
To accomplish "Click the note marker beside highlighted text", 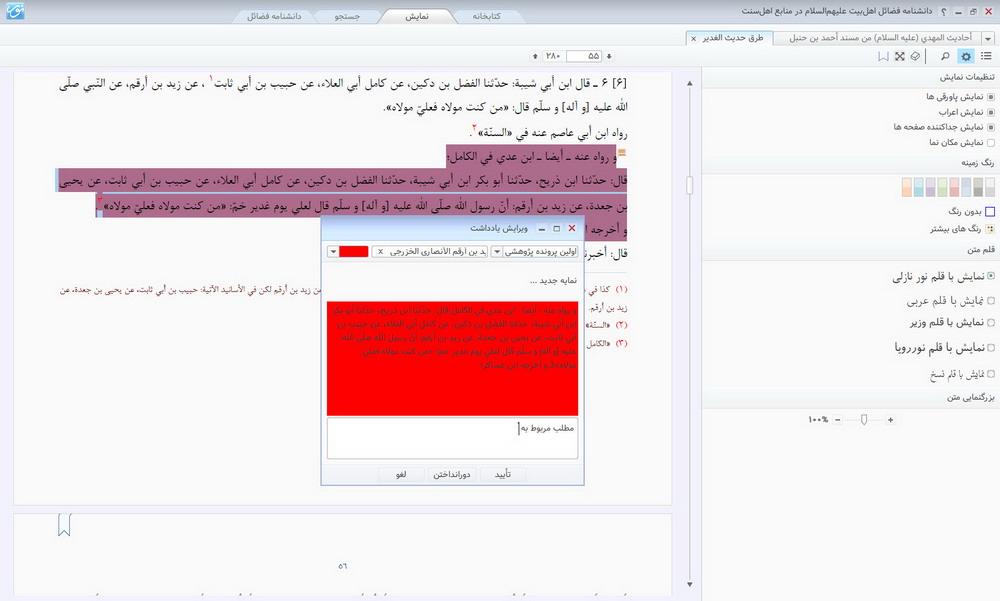I will pyautogui.click(x=622, y=152).
